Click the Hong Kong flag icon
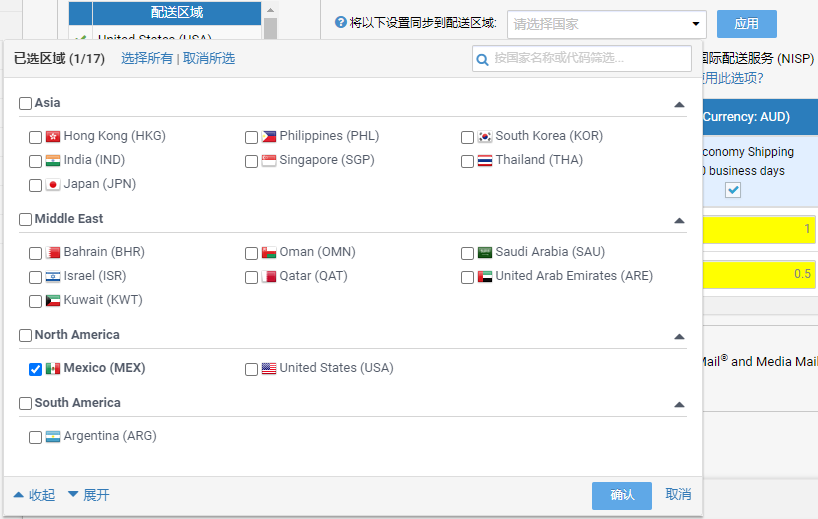This screenshot has width=818, height=519. [x=53, y=137]
